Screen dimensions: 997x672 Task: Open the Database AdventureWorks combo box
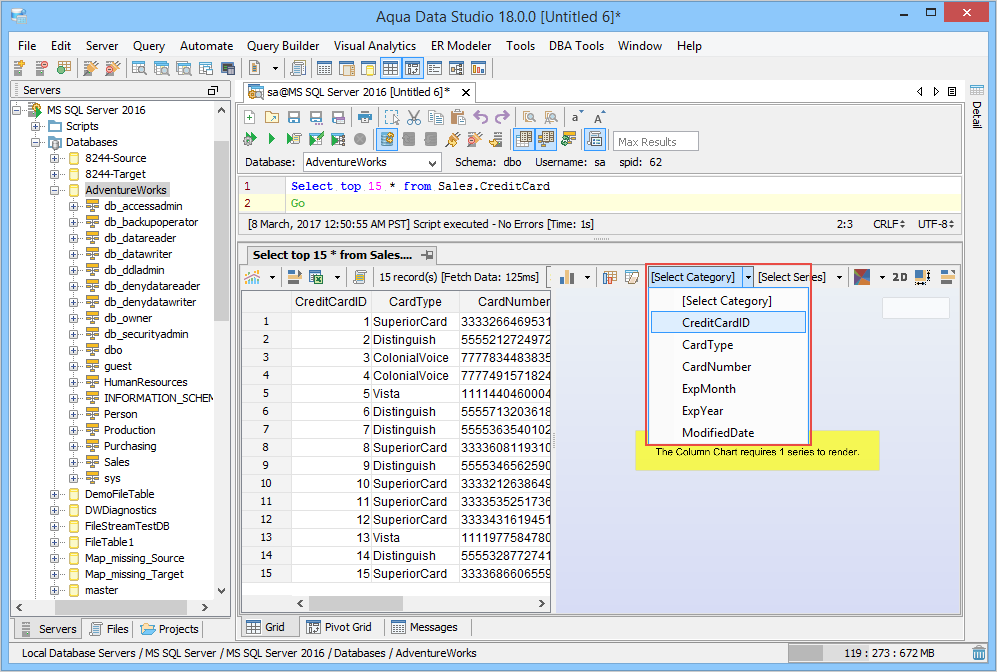tap(372, 162)
